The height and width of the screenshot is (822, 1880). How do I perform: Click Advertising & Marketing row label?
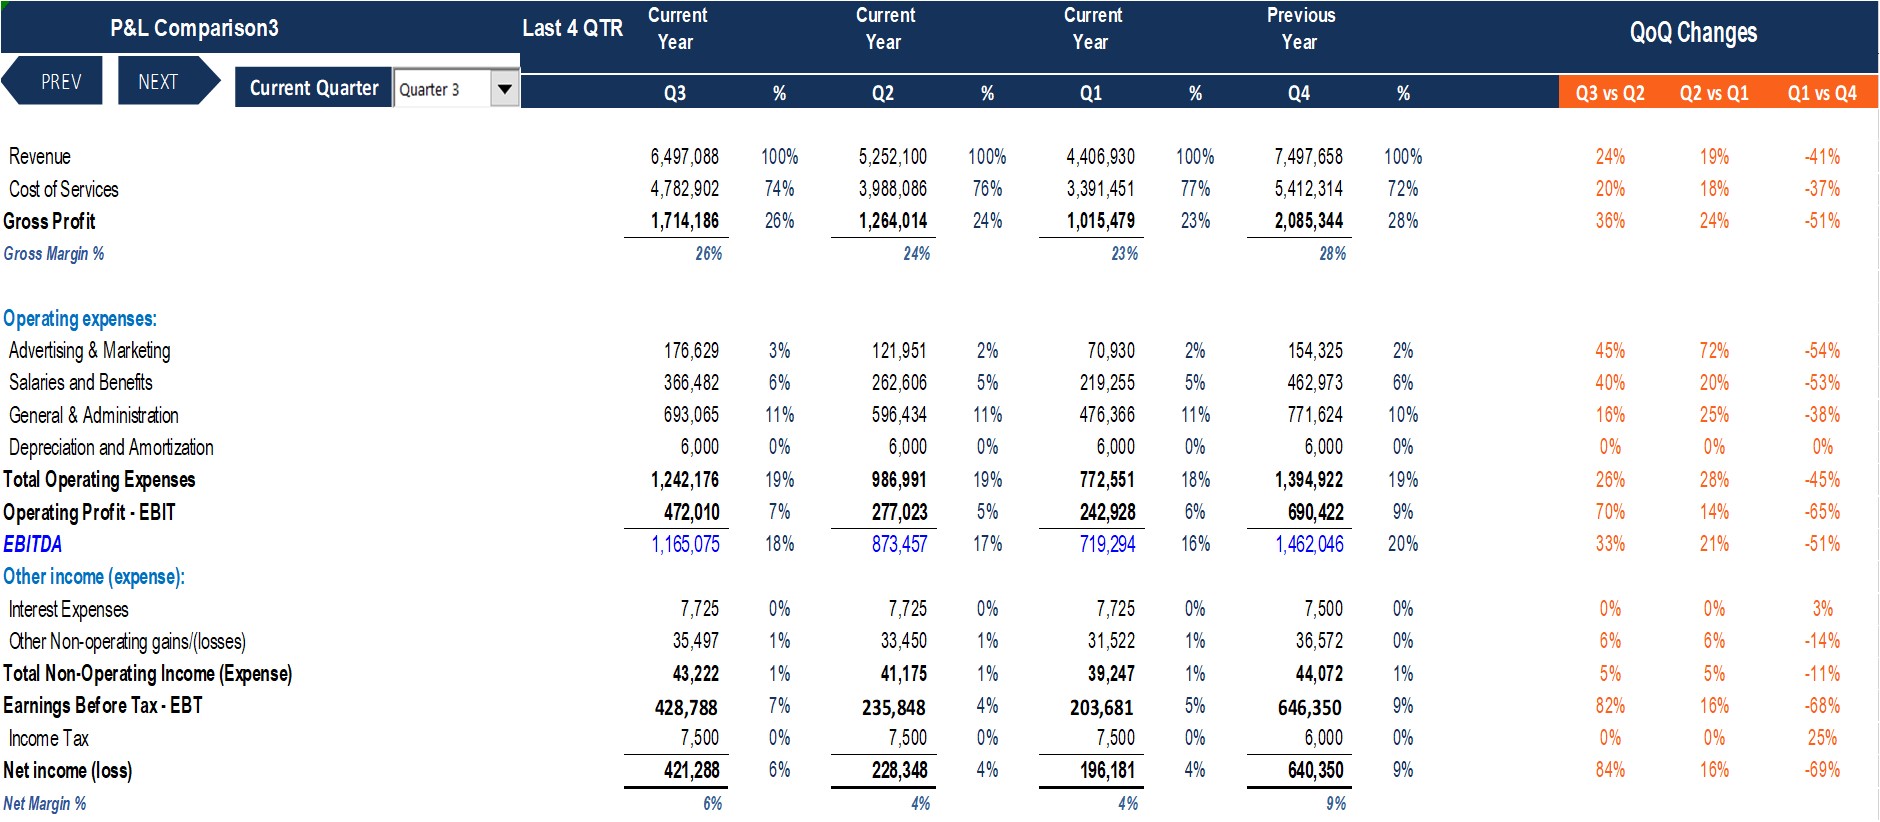[89, 350]
